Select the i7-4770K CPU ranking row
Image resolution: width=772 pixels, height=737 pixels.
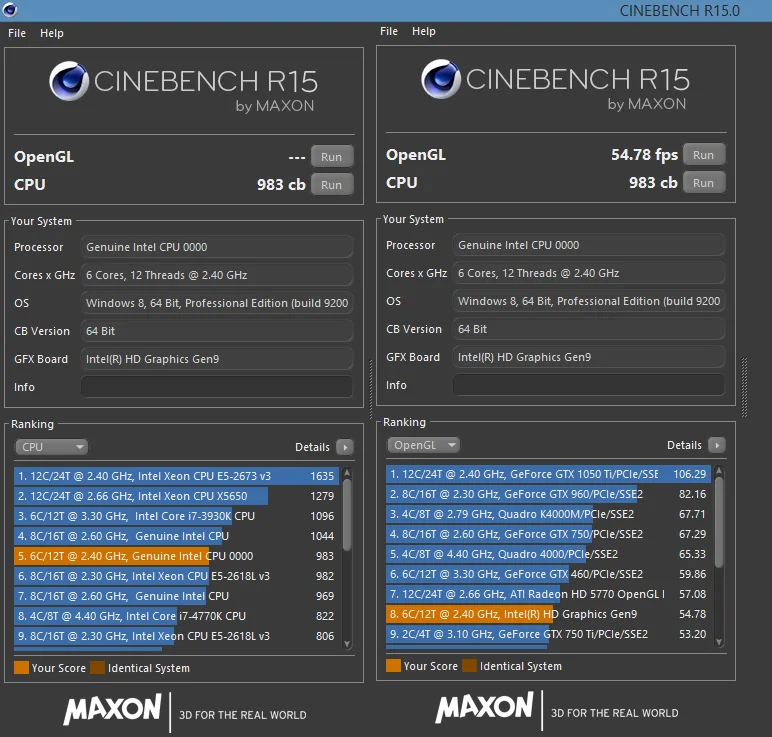point(176,616)
